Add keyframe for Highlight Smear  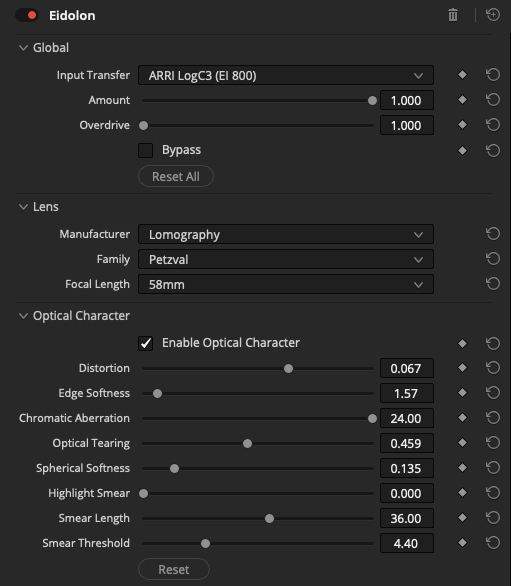[462, 493]
